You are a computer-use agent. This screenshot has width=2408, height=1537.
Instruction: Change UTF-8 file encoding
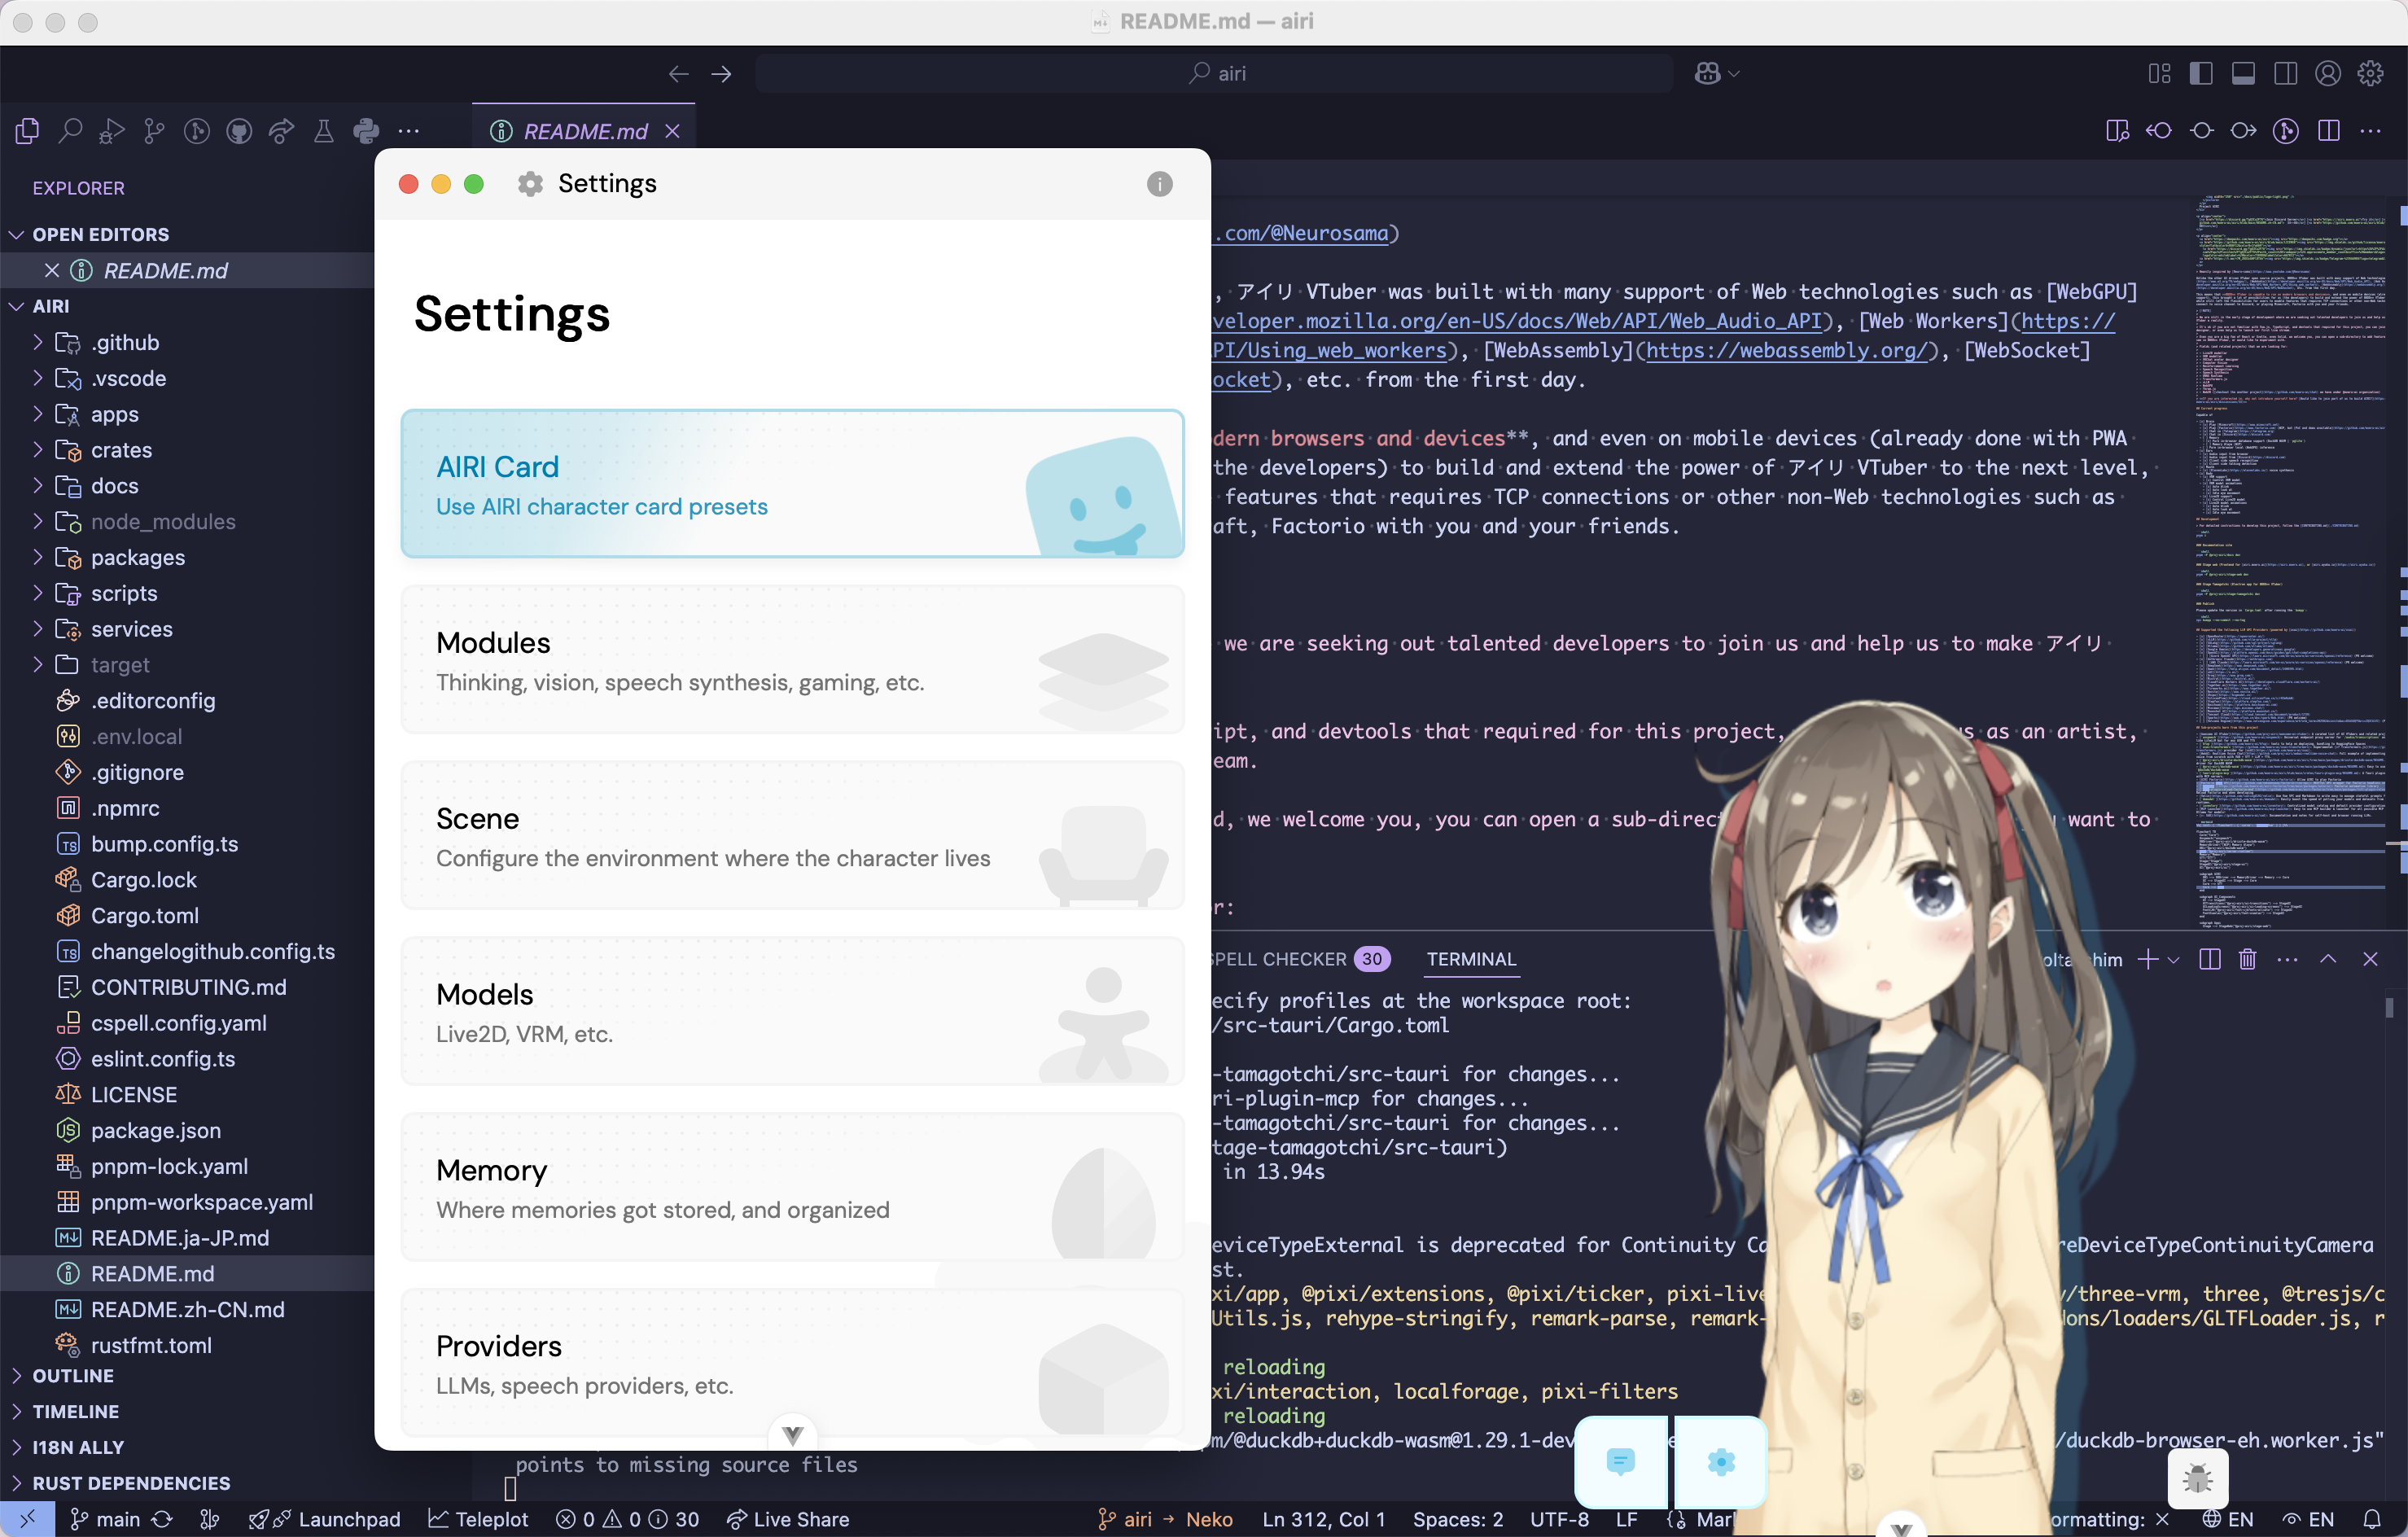tap(1559, 1519)
